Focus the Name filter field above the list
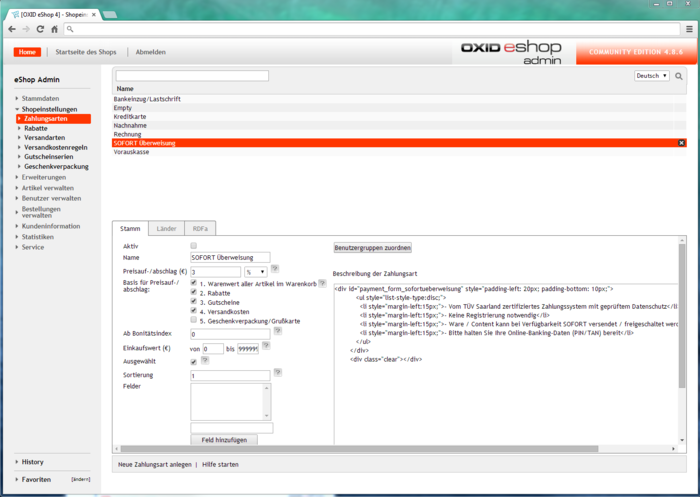 click(192, 75)
